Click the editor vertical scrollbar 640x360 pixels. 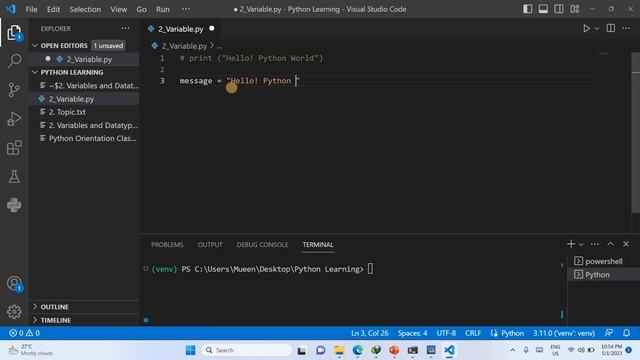(636, 133)
